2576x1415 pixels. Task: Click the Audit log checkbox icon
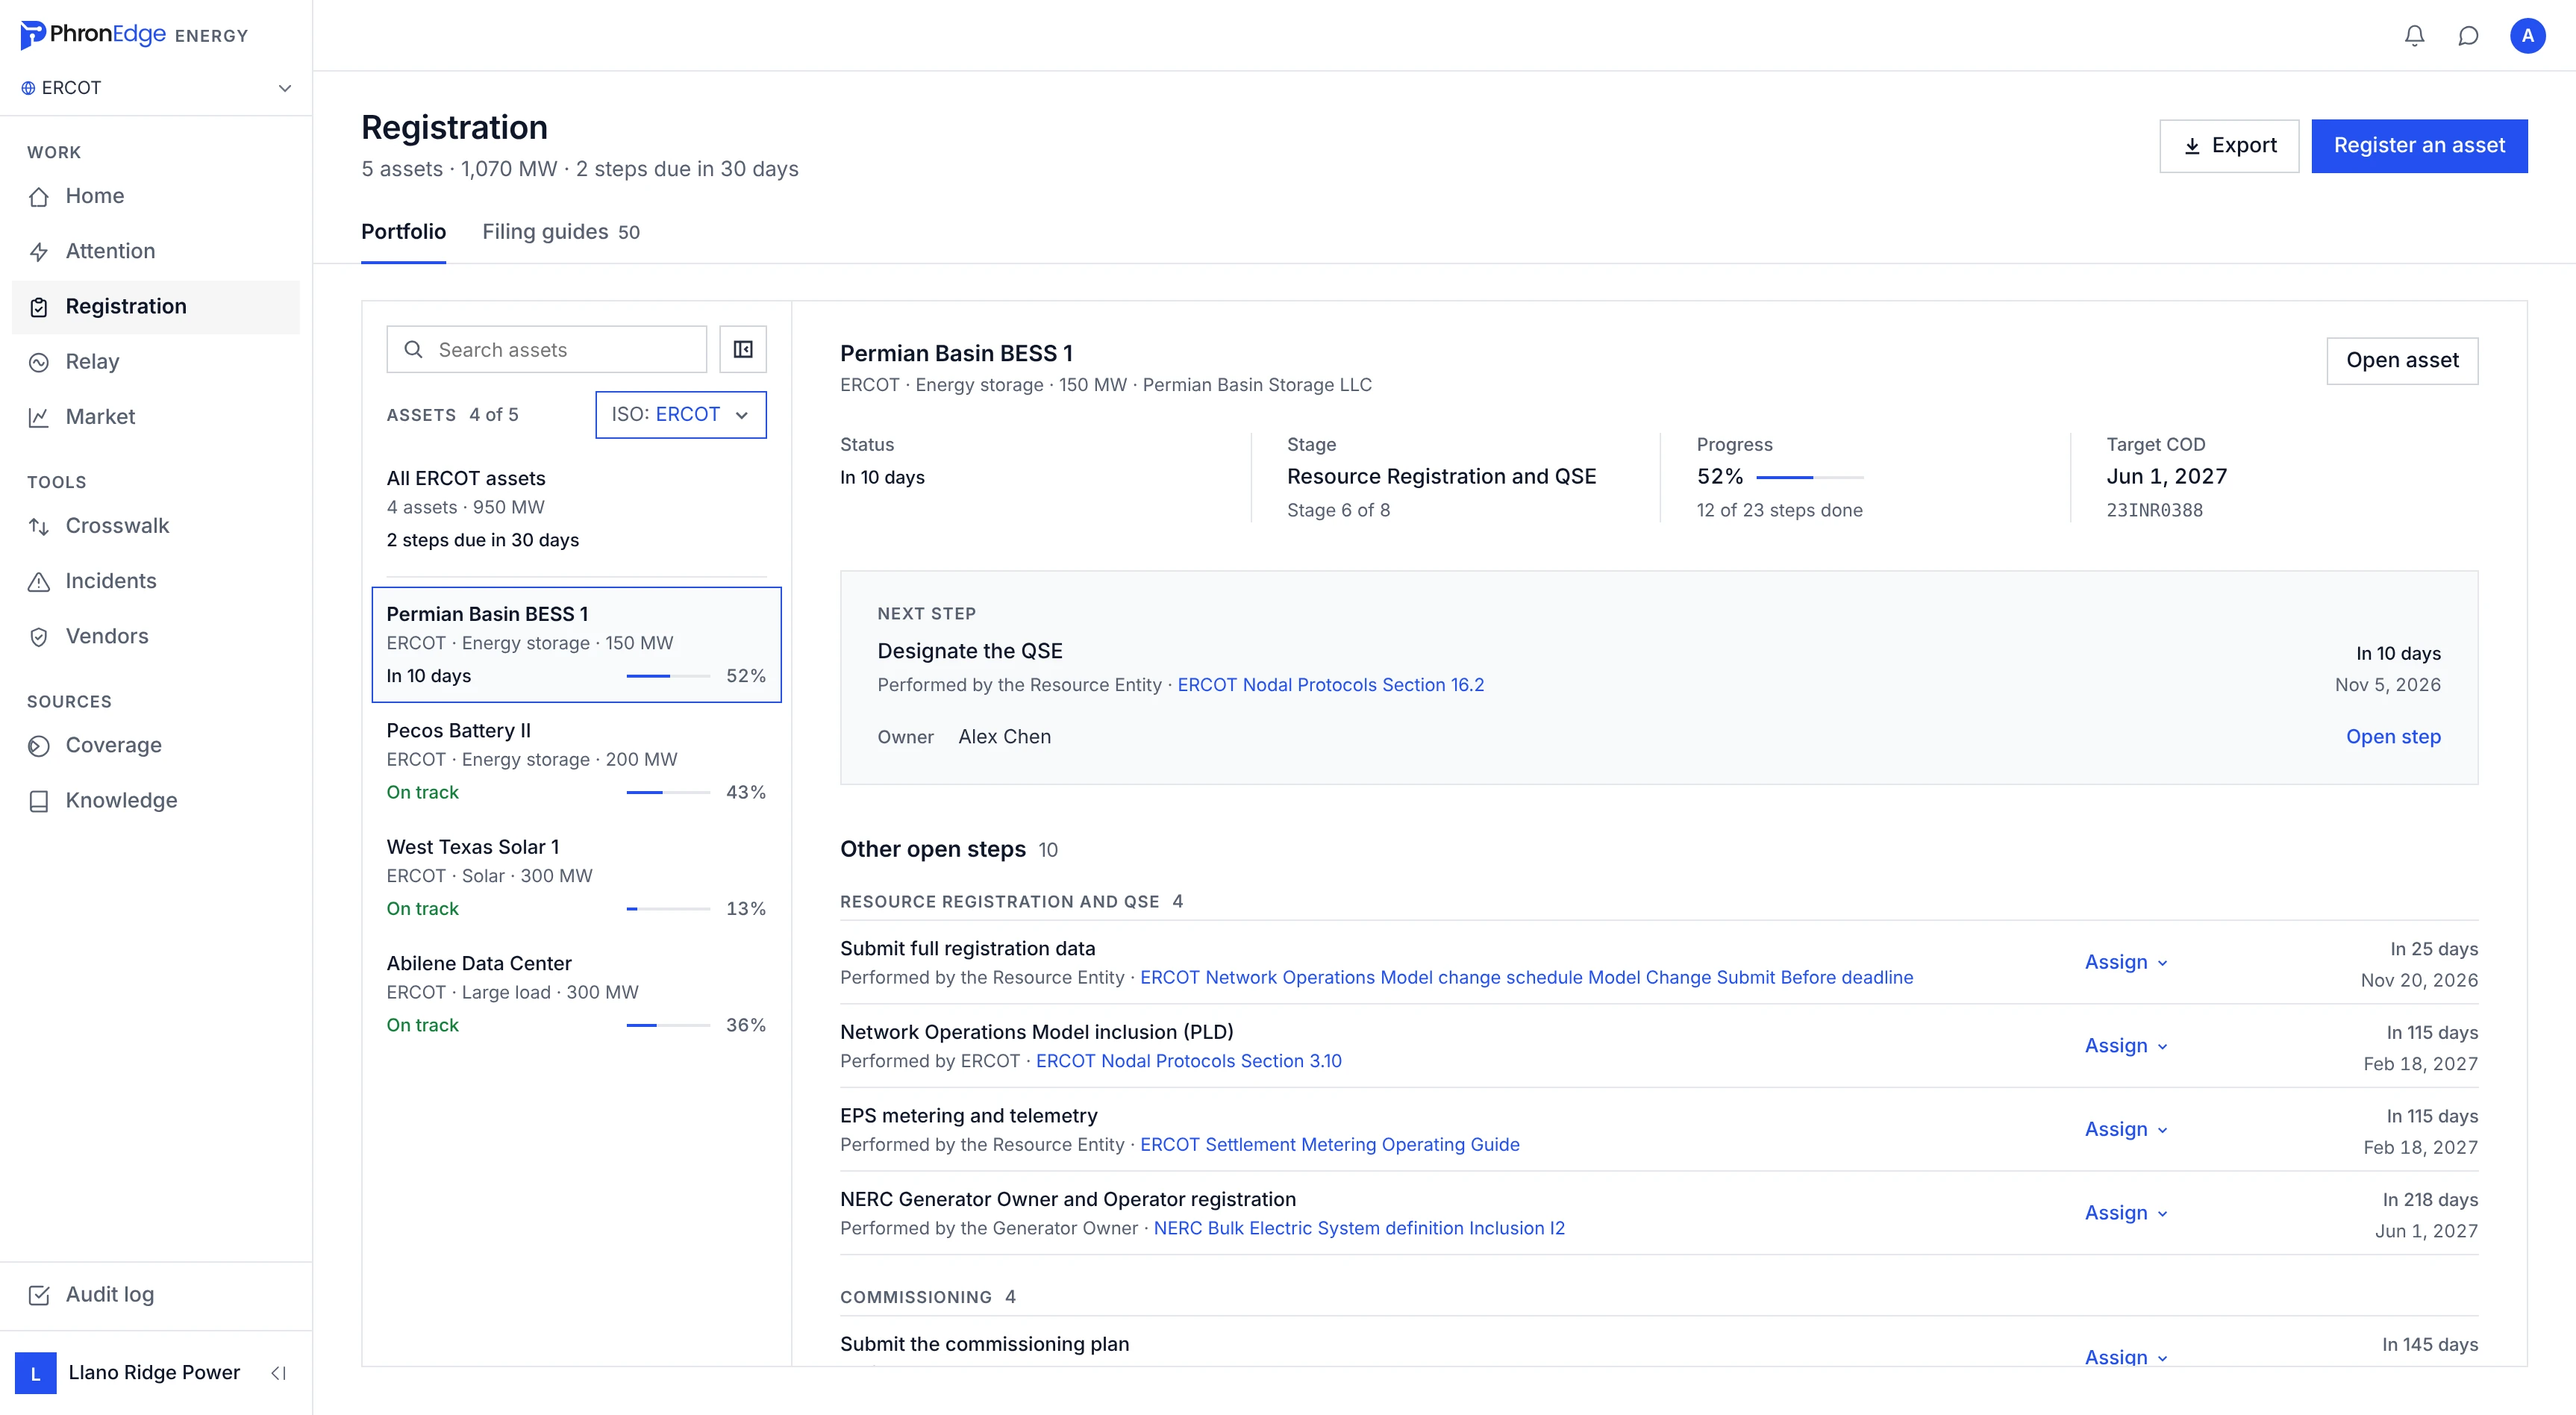[39, 1295]
